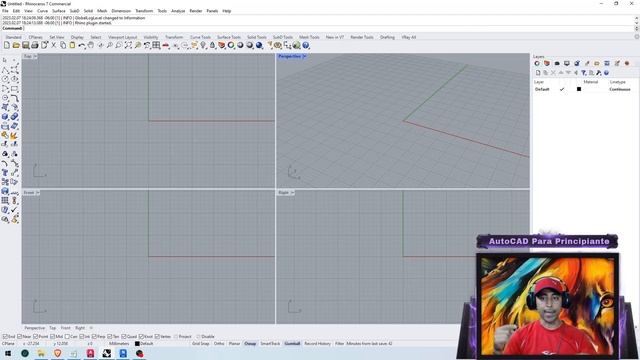Click the Cut icon in the Standard toolbar

pyautogui.click(x=53, y=45)
